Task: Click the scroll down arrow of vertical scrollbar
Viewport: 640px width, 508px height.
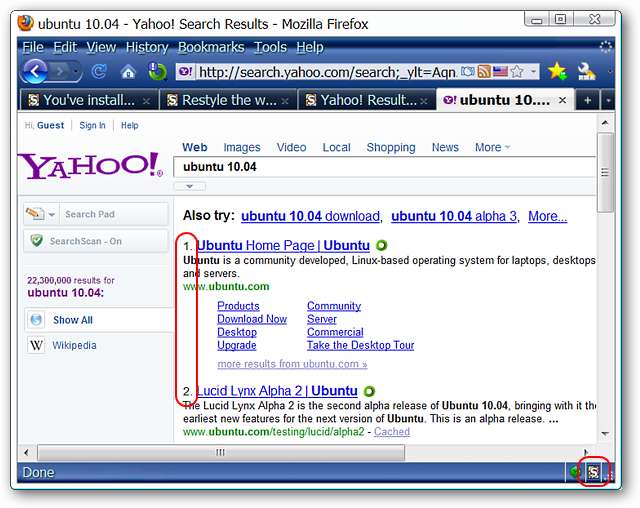Action: tap(604, 434)
